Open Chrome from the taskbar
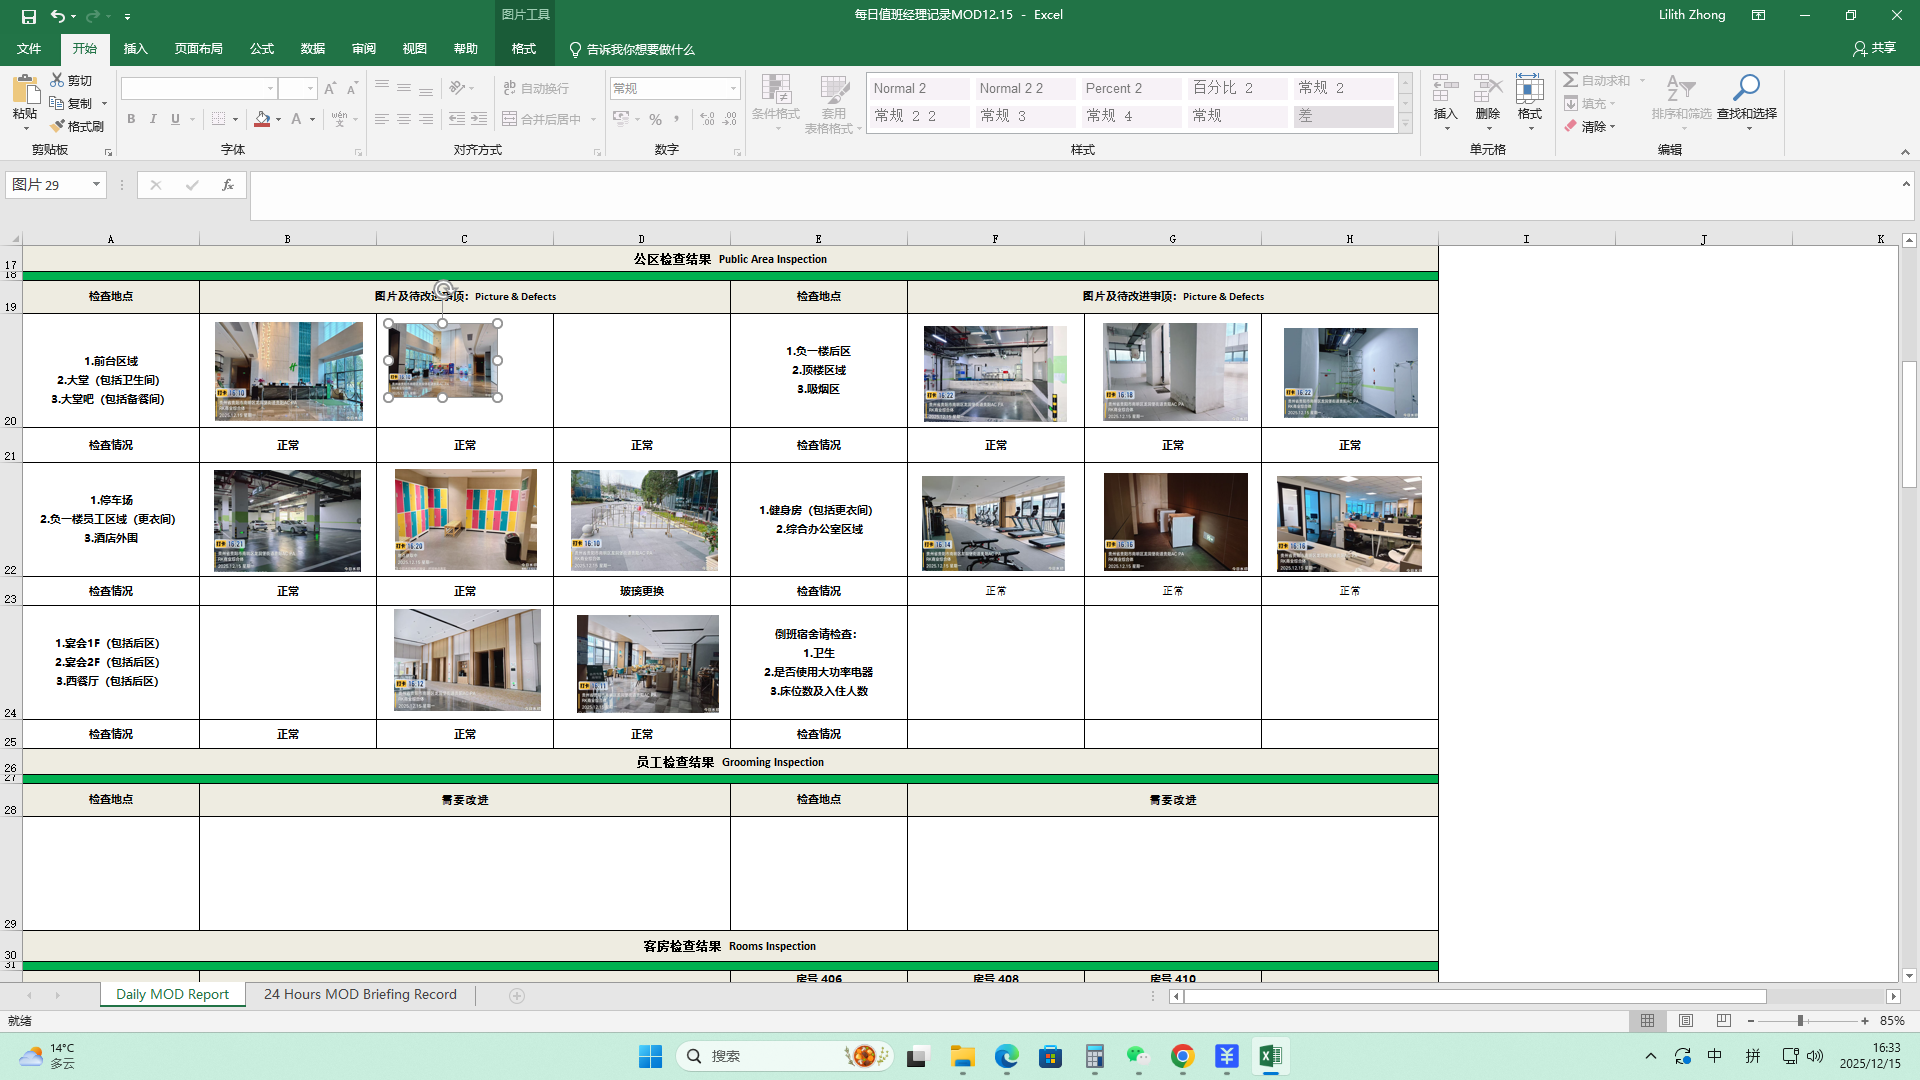This screenshot has width=1920, height=1080. tap(1182, 1056)
